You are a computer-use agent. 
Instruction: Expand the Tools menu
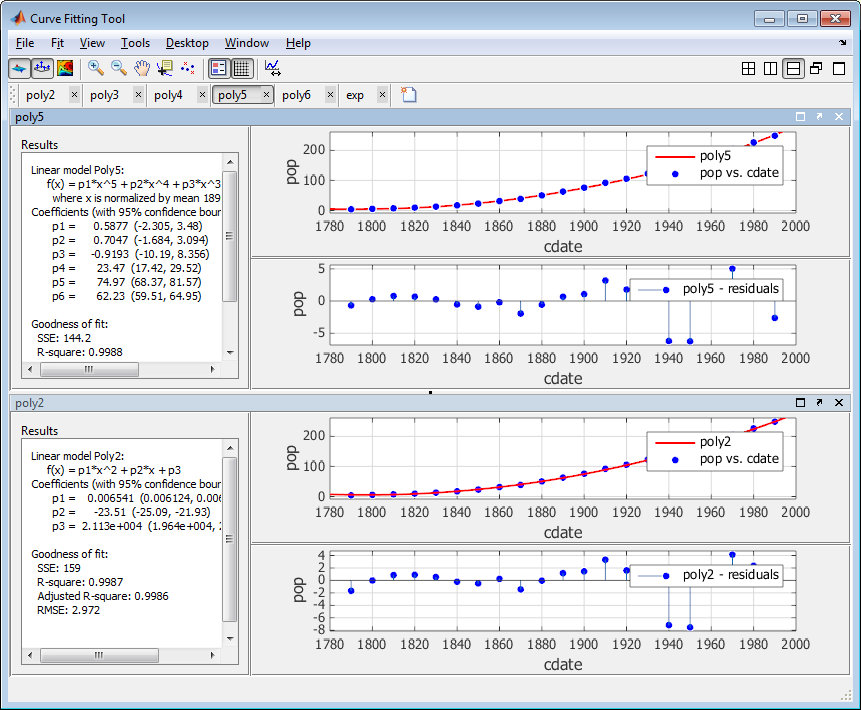click(135, 43)
